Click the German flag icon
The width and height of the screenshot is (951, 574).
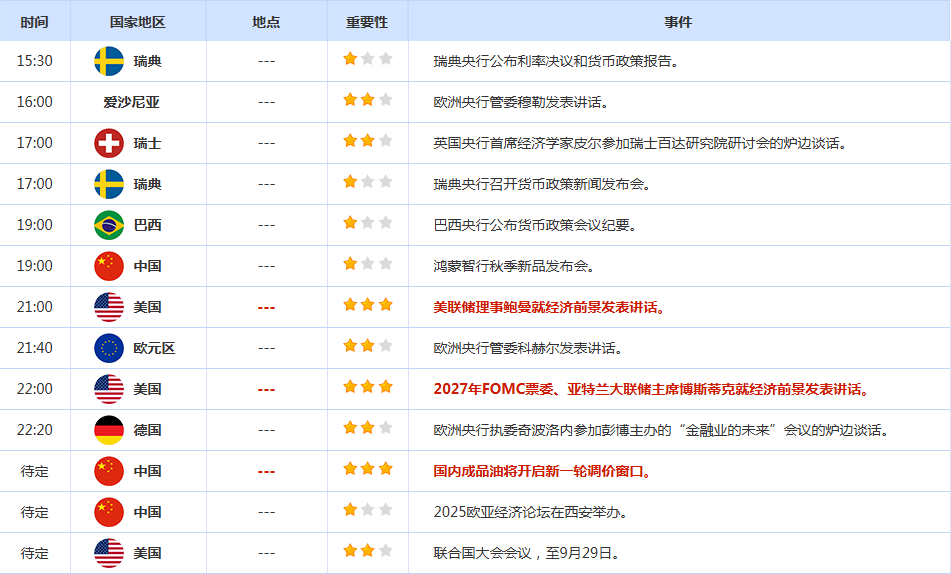(109, 430)
